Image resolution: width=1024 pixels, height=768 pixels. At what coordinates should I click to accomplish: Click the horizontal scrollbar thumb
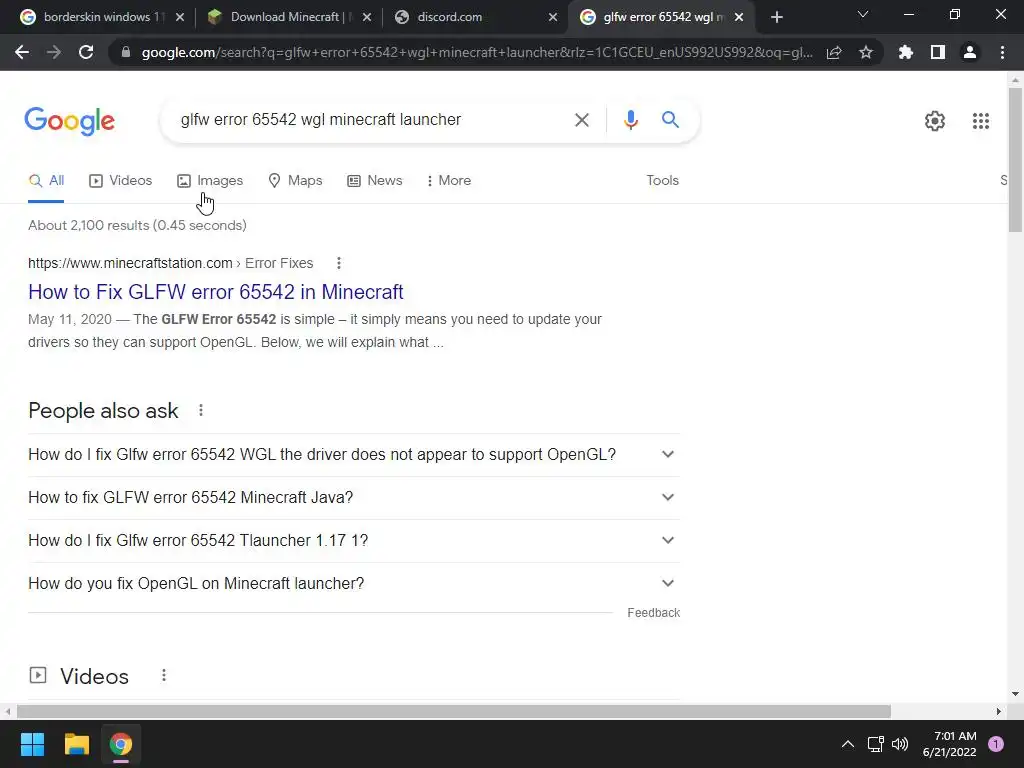[x=454, y=711]
